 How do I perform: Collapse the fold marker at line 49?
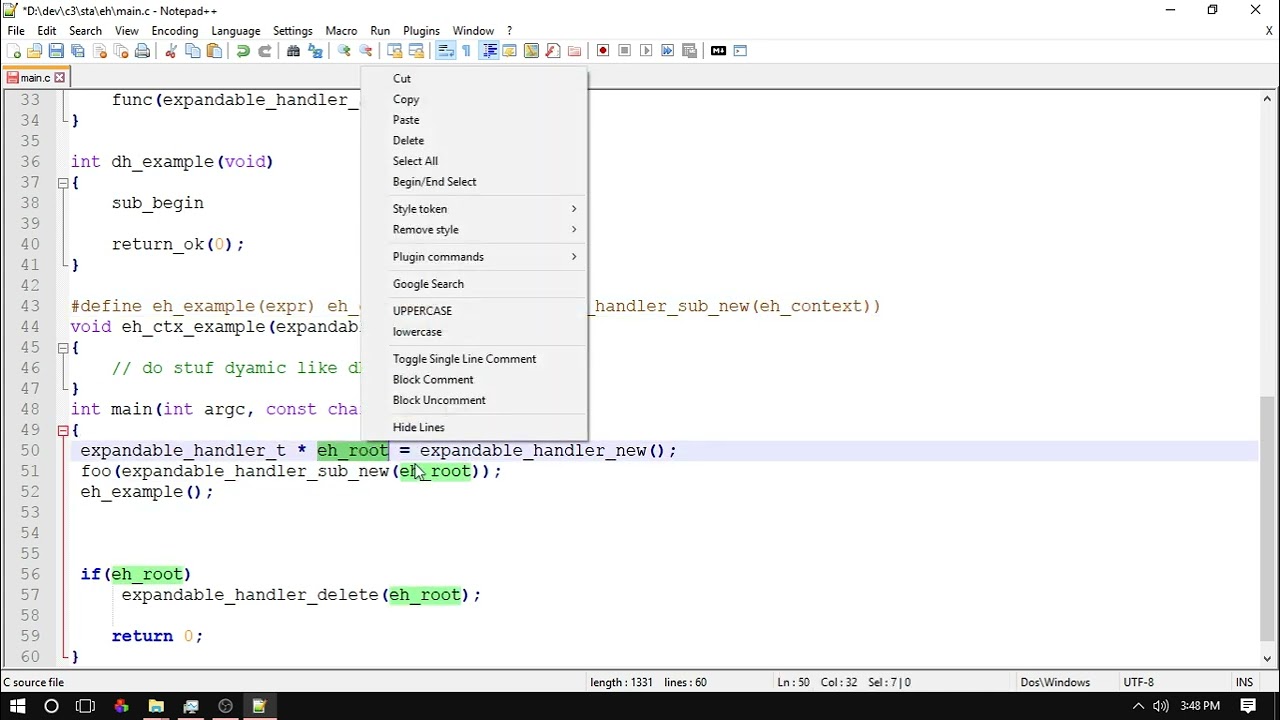(62, 430)
